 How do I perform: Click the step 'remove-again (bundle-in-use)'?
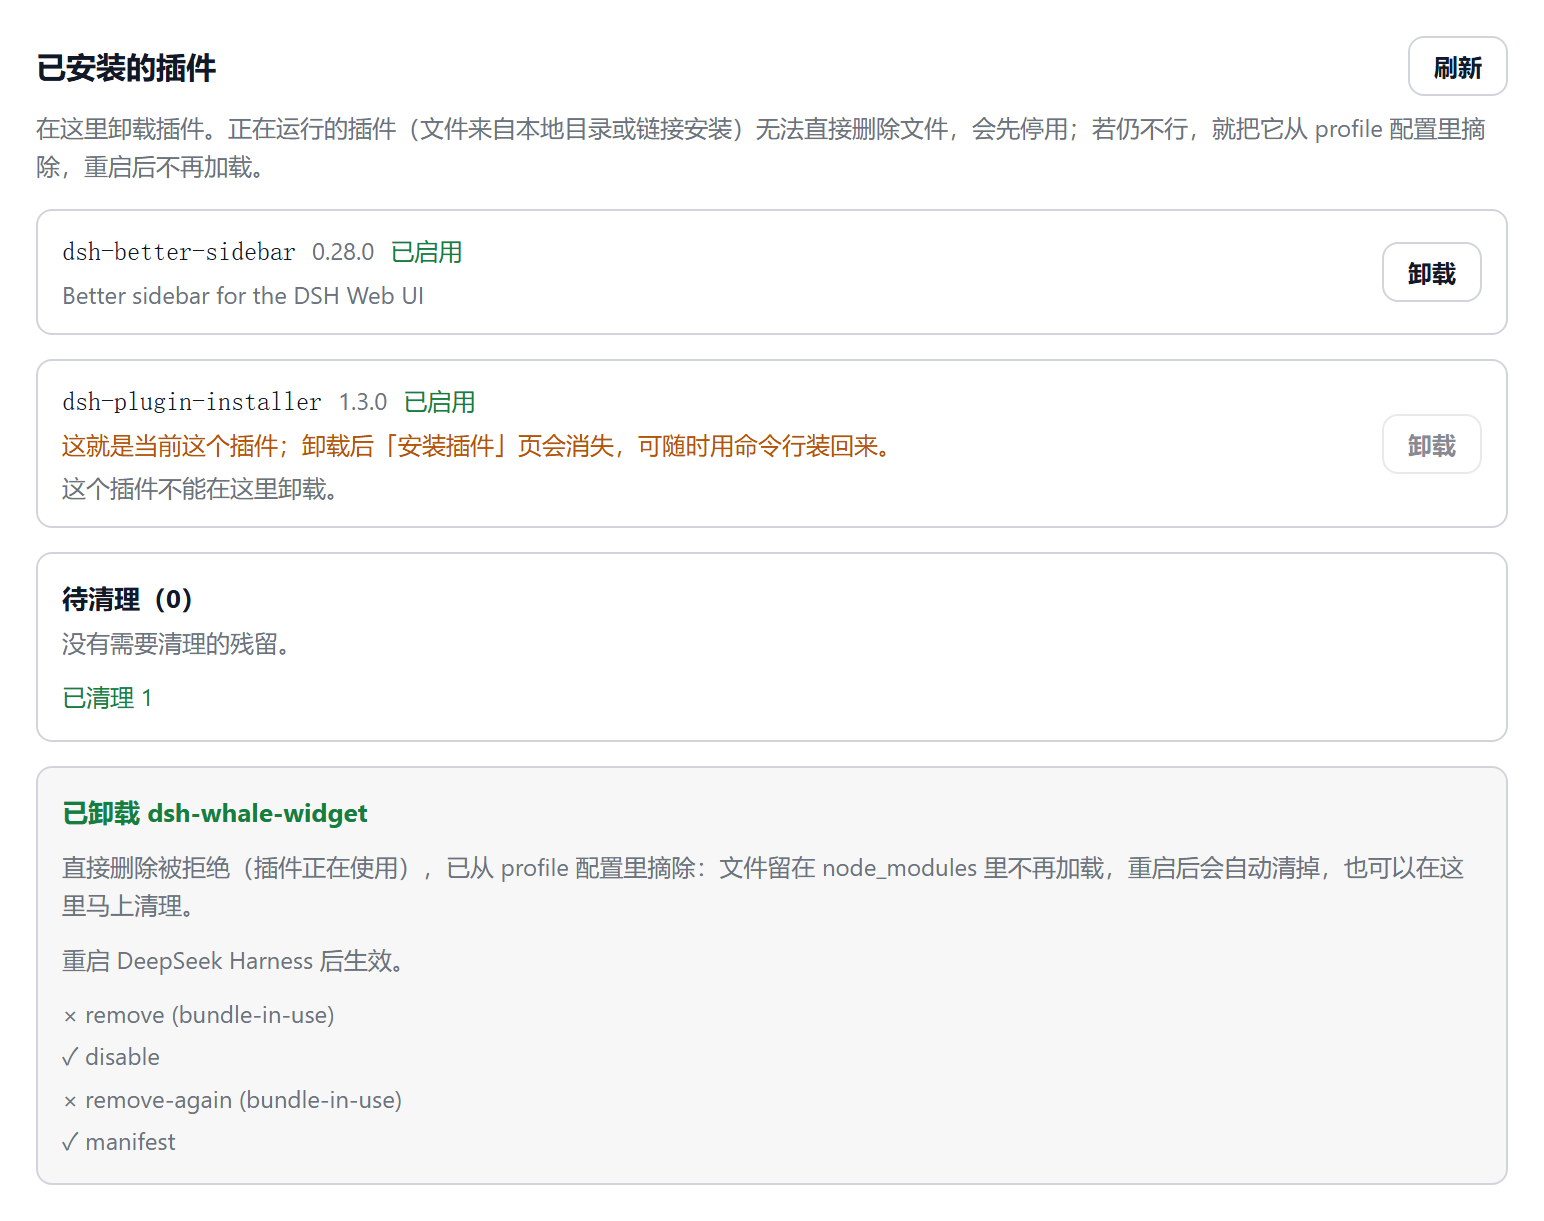coord(232,1100)
